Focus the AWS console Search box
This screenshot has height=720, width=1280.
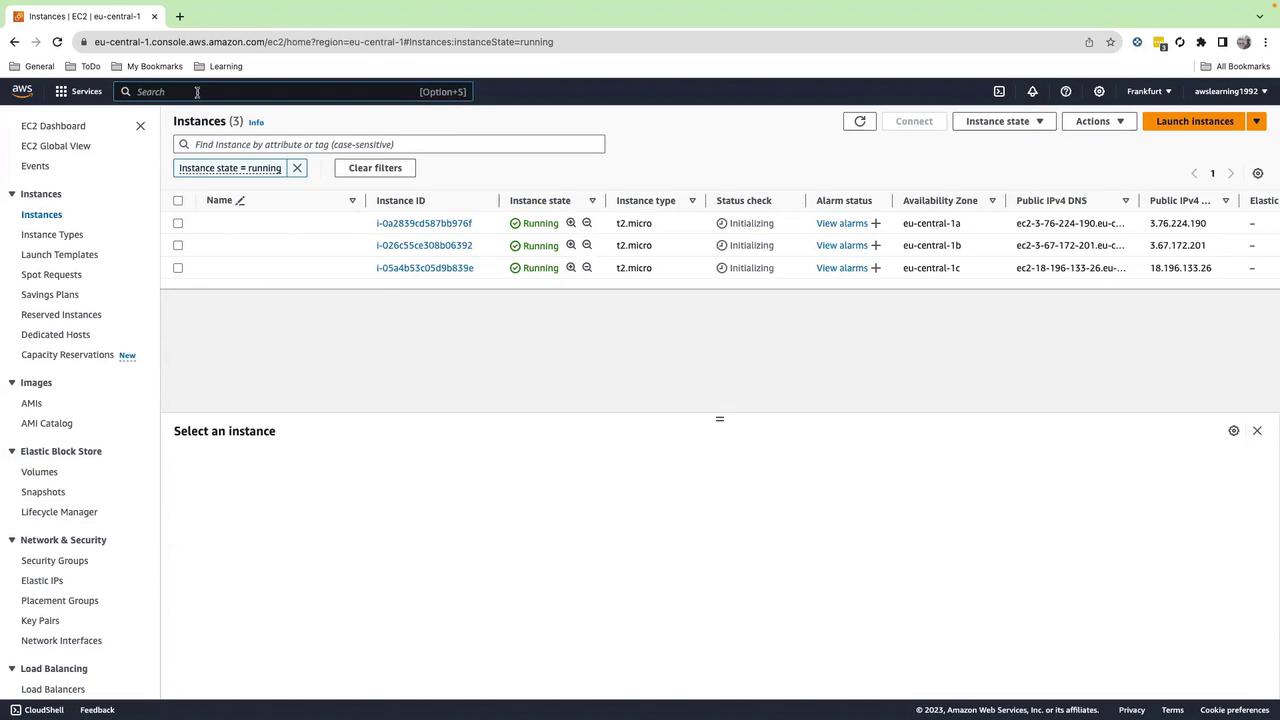(x=292, y=92)
